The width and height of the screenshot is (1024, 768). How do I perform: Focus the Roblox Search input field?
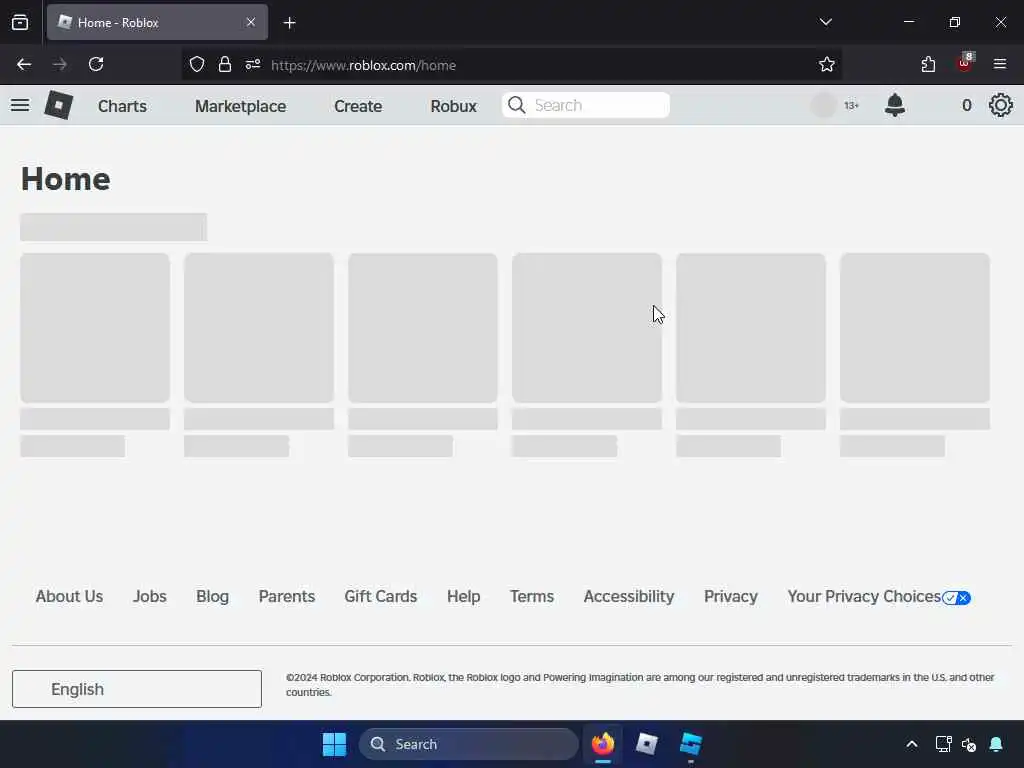pyautogui.click(x=586, y=105)
